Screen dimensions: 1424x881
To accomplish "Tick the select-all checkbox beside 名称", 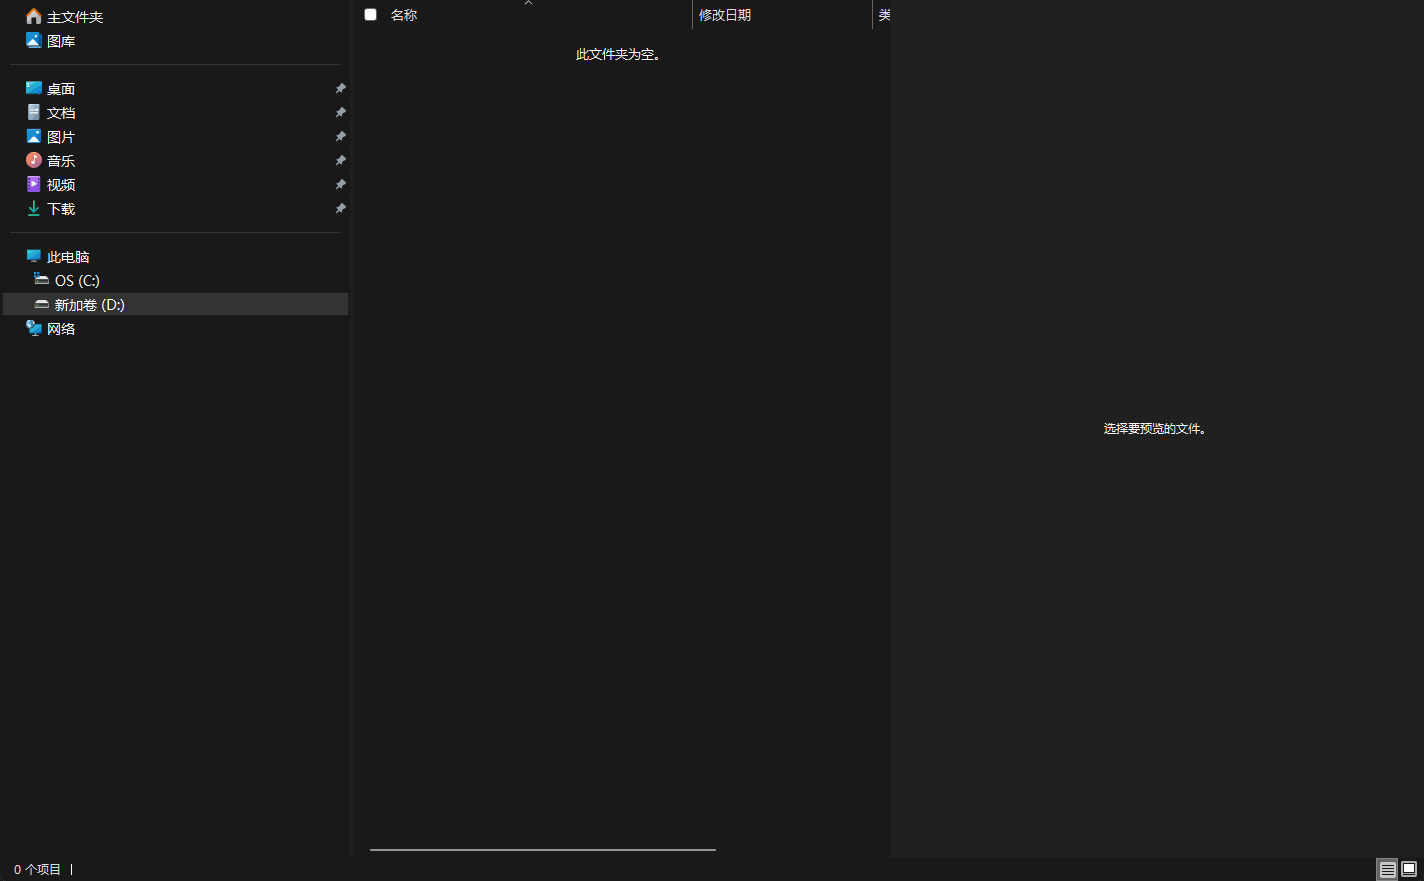I will pyautogui.click(x=370, y=14).
